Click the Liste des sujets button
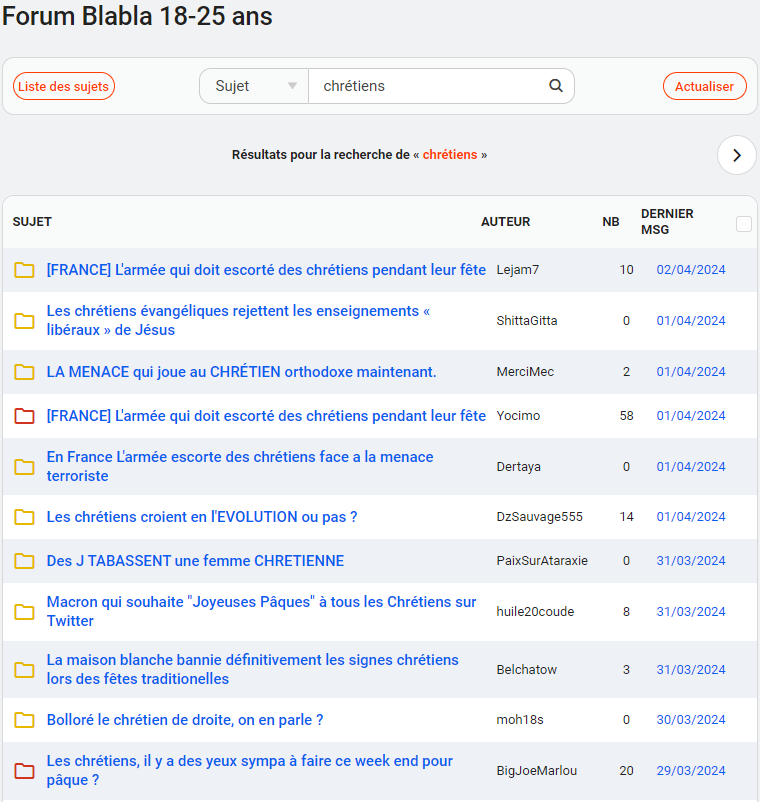Image resolution: width=760 pixels, height=802 pixels. click(x=64, y=87)
